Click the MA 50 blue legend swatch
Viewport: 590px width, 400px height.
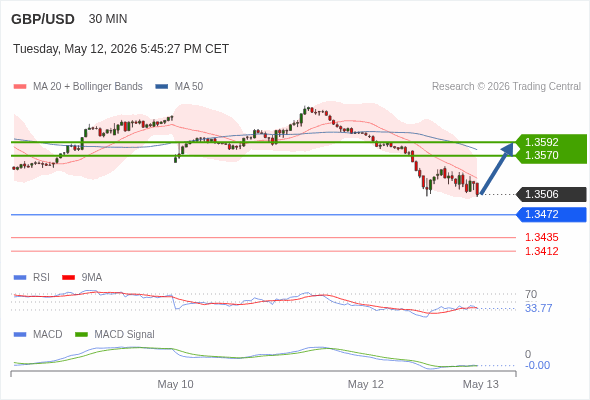coord(162,87)
